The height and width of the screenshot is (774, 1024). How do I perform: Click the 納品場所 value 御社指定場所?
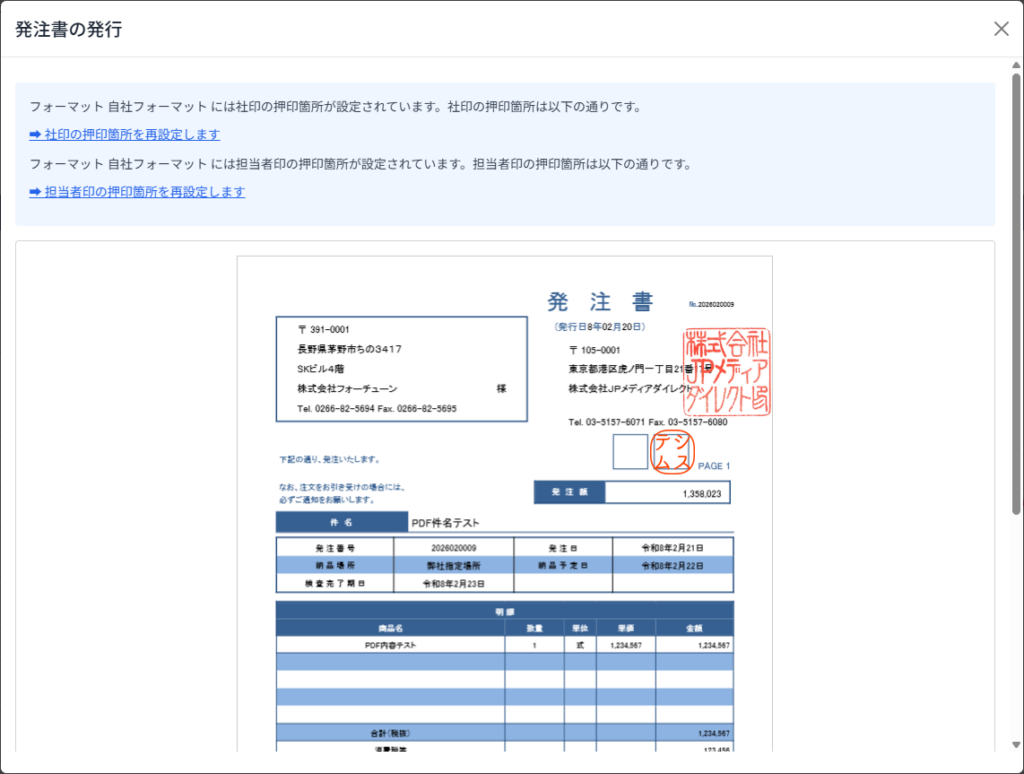(453, 565)
